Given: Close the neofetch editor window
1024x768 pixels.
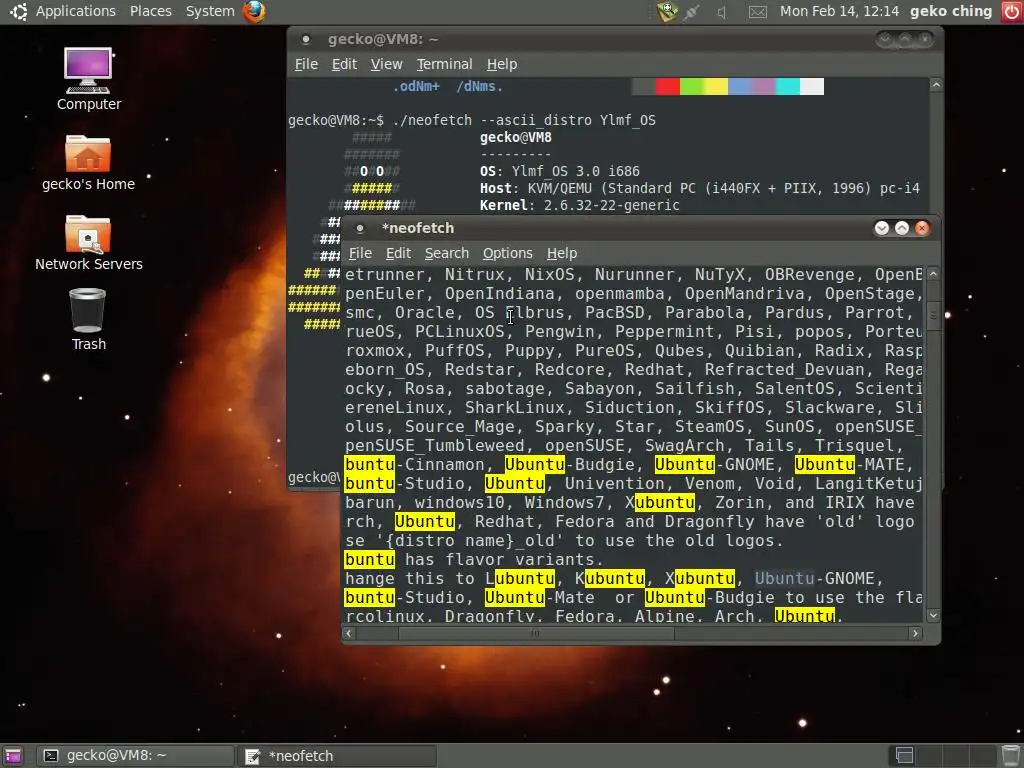Looking at the screenshot, I should click(x=922, y=228).
